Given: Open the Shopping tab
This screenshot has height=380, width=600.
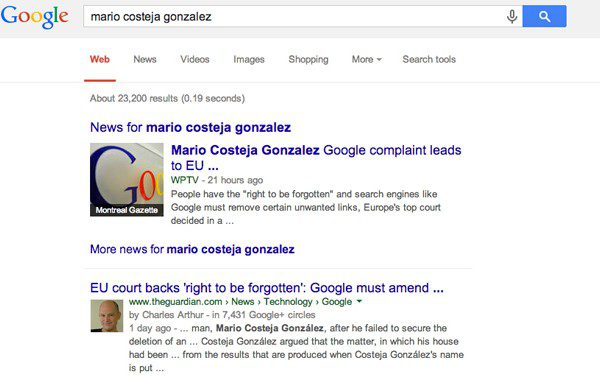Looking at the screenshot, I should [308, 59].
